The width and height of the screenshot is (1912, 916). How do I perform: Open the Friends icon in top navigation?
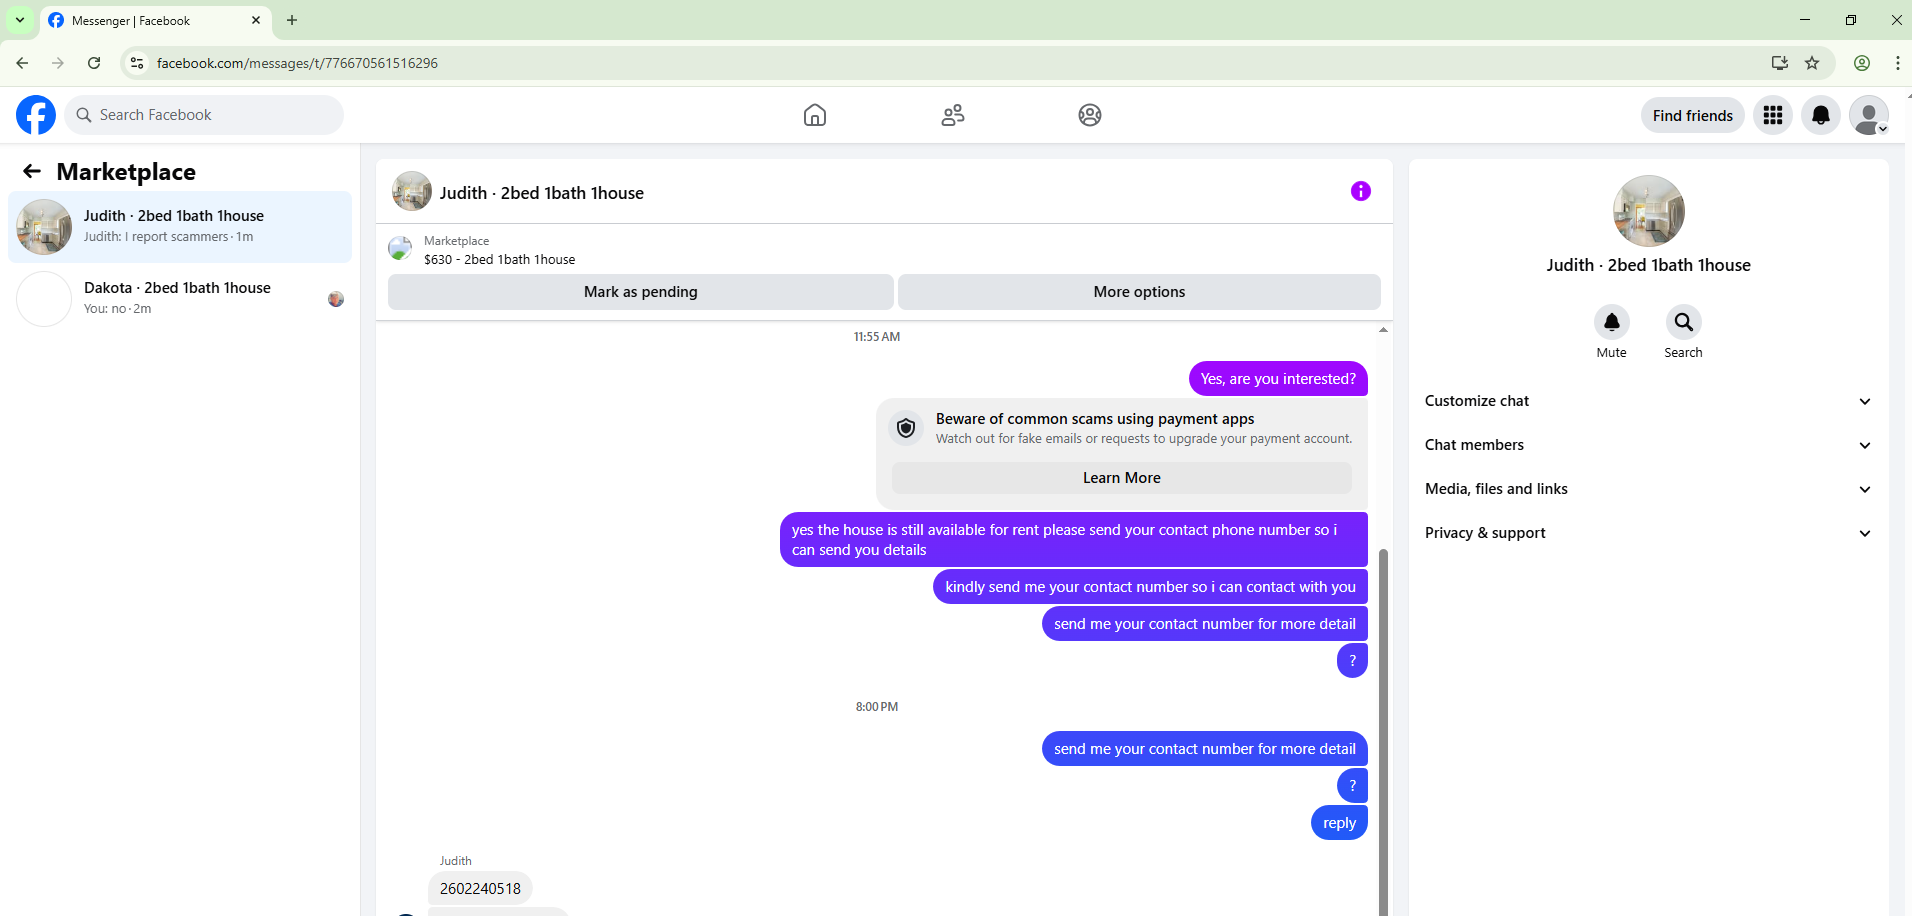pos(953,115)
